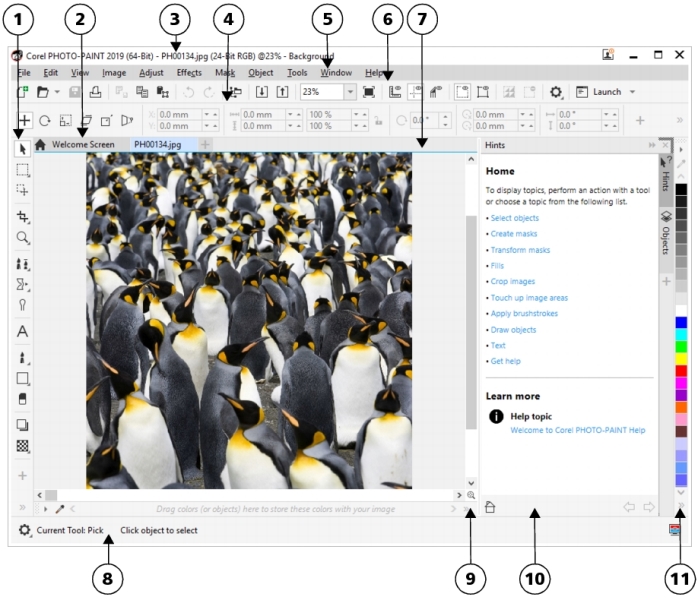Expand the Launch dropdown
The image size is (698, 600).
pos(633,92)
